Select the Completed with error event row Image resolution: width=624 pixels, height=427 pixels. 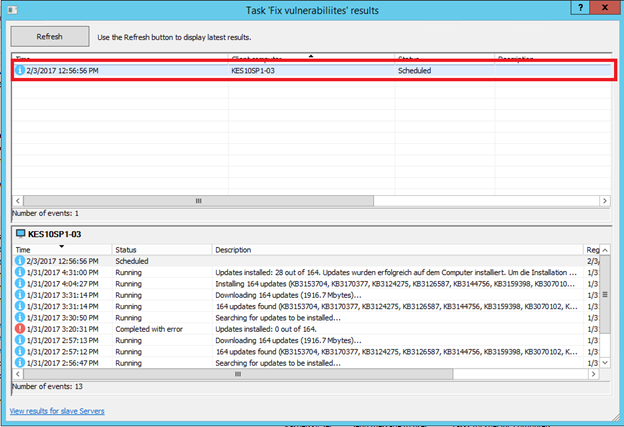[300, 328]
